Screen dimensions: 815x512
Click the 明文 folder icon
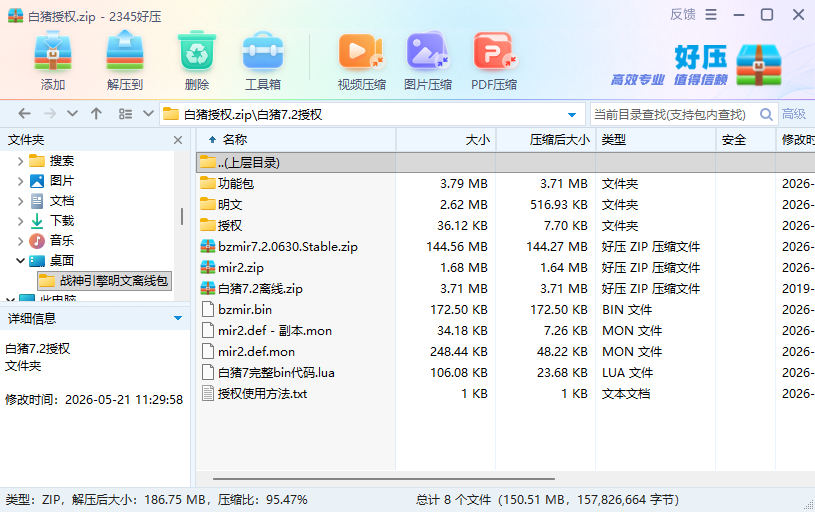tap(208, 204)
